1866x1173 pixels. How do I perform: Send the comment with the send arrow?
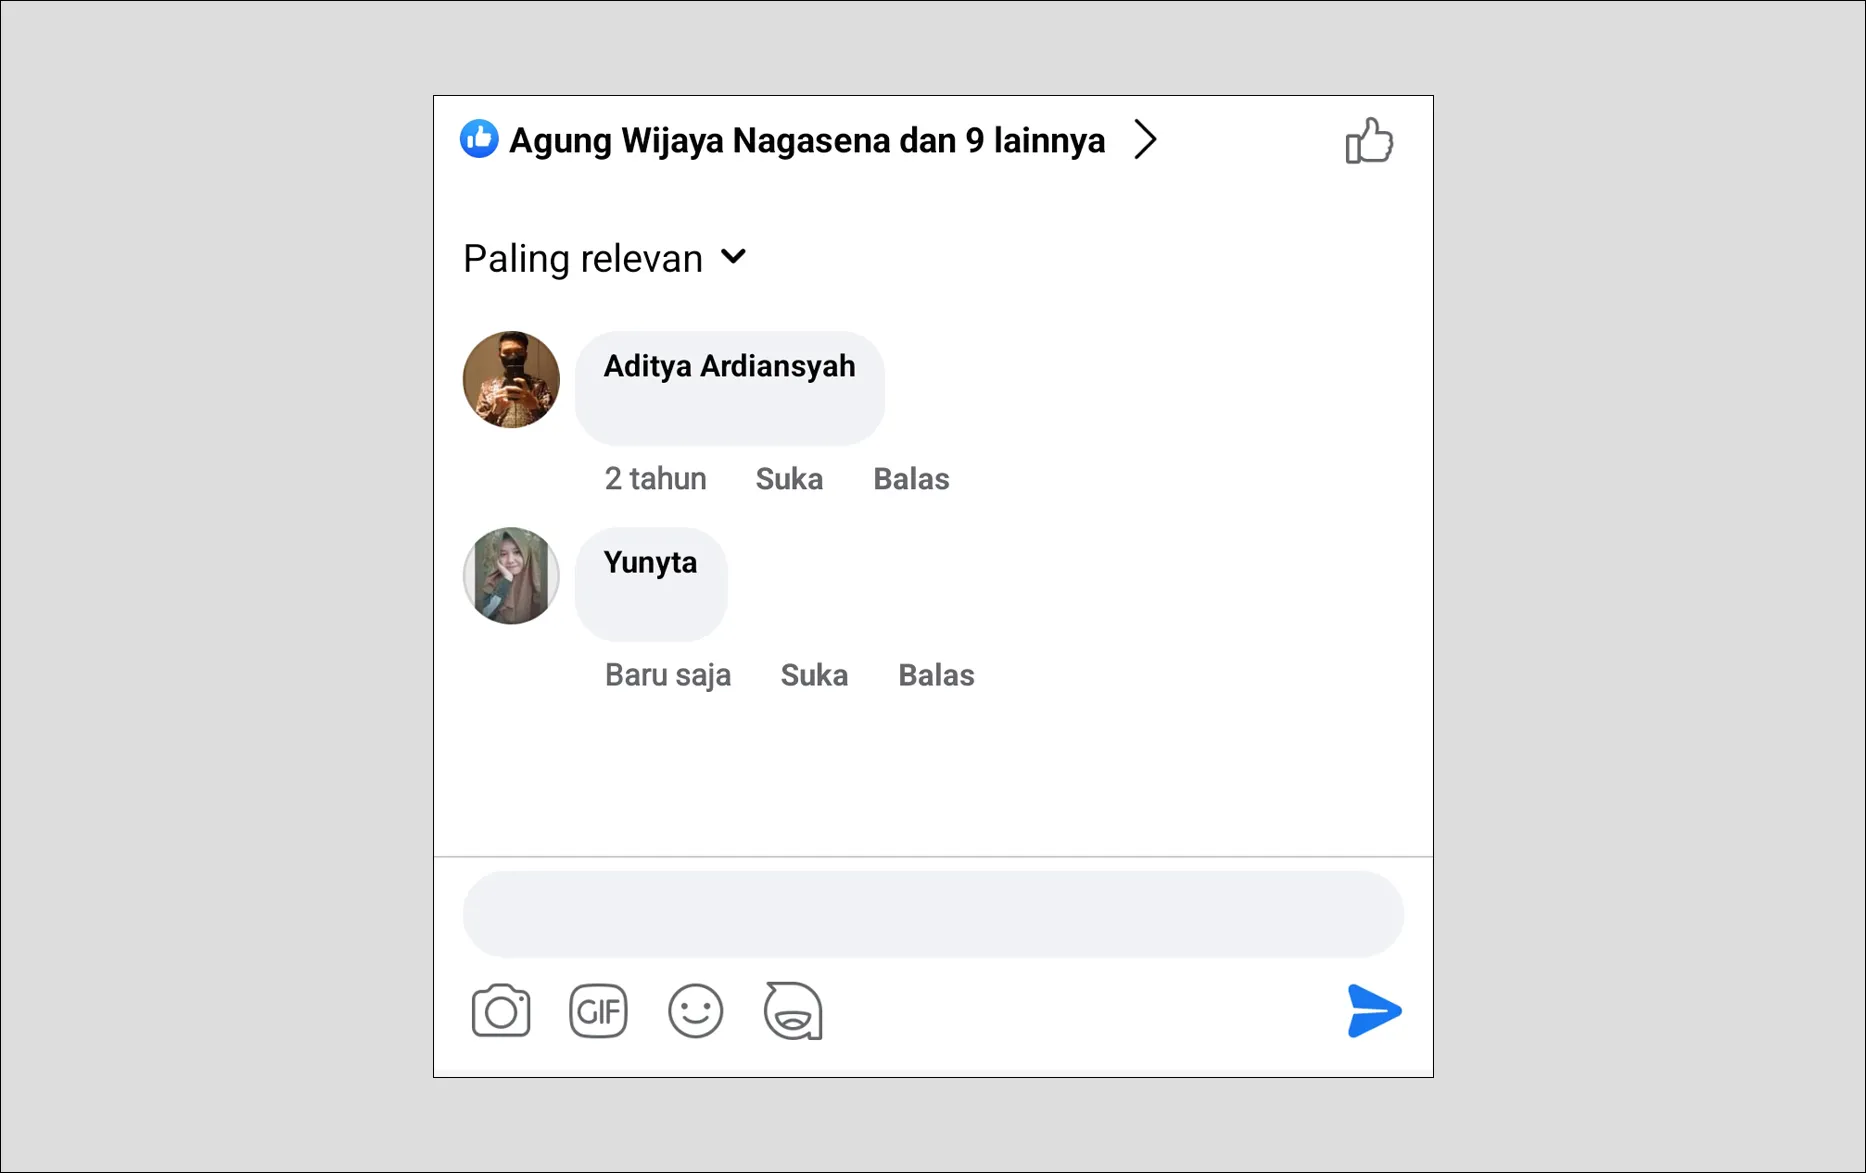pyautogui.click(x=1374, y=1011)
